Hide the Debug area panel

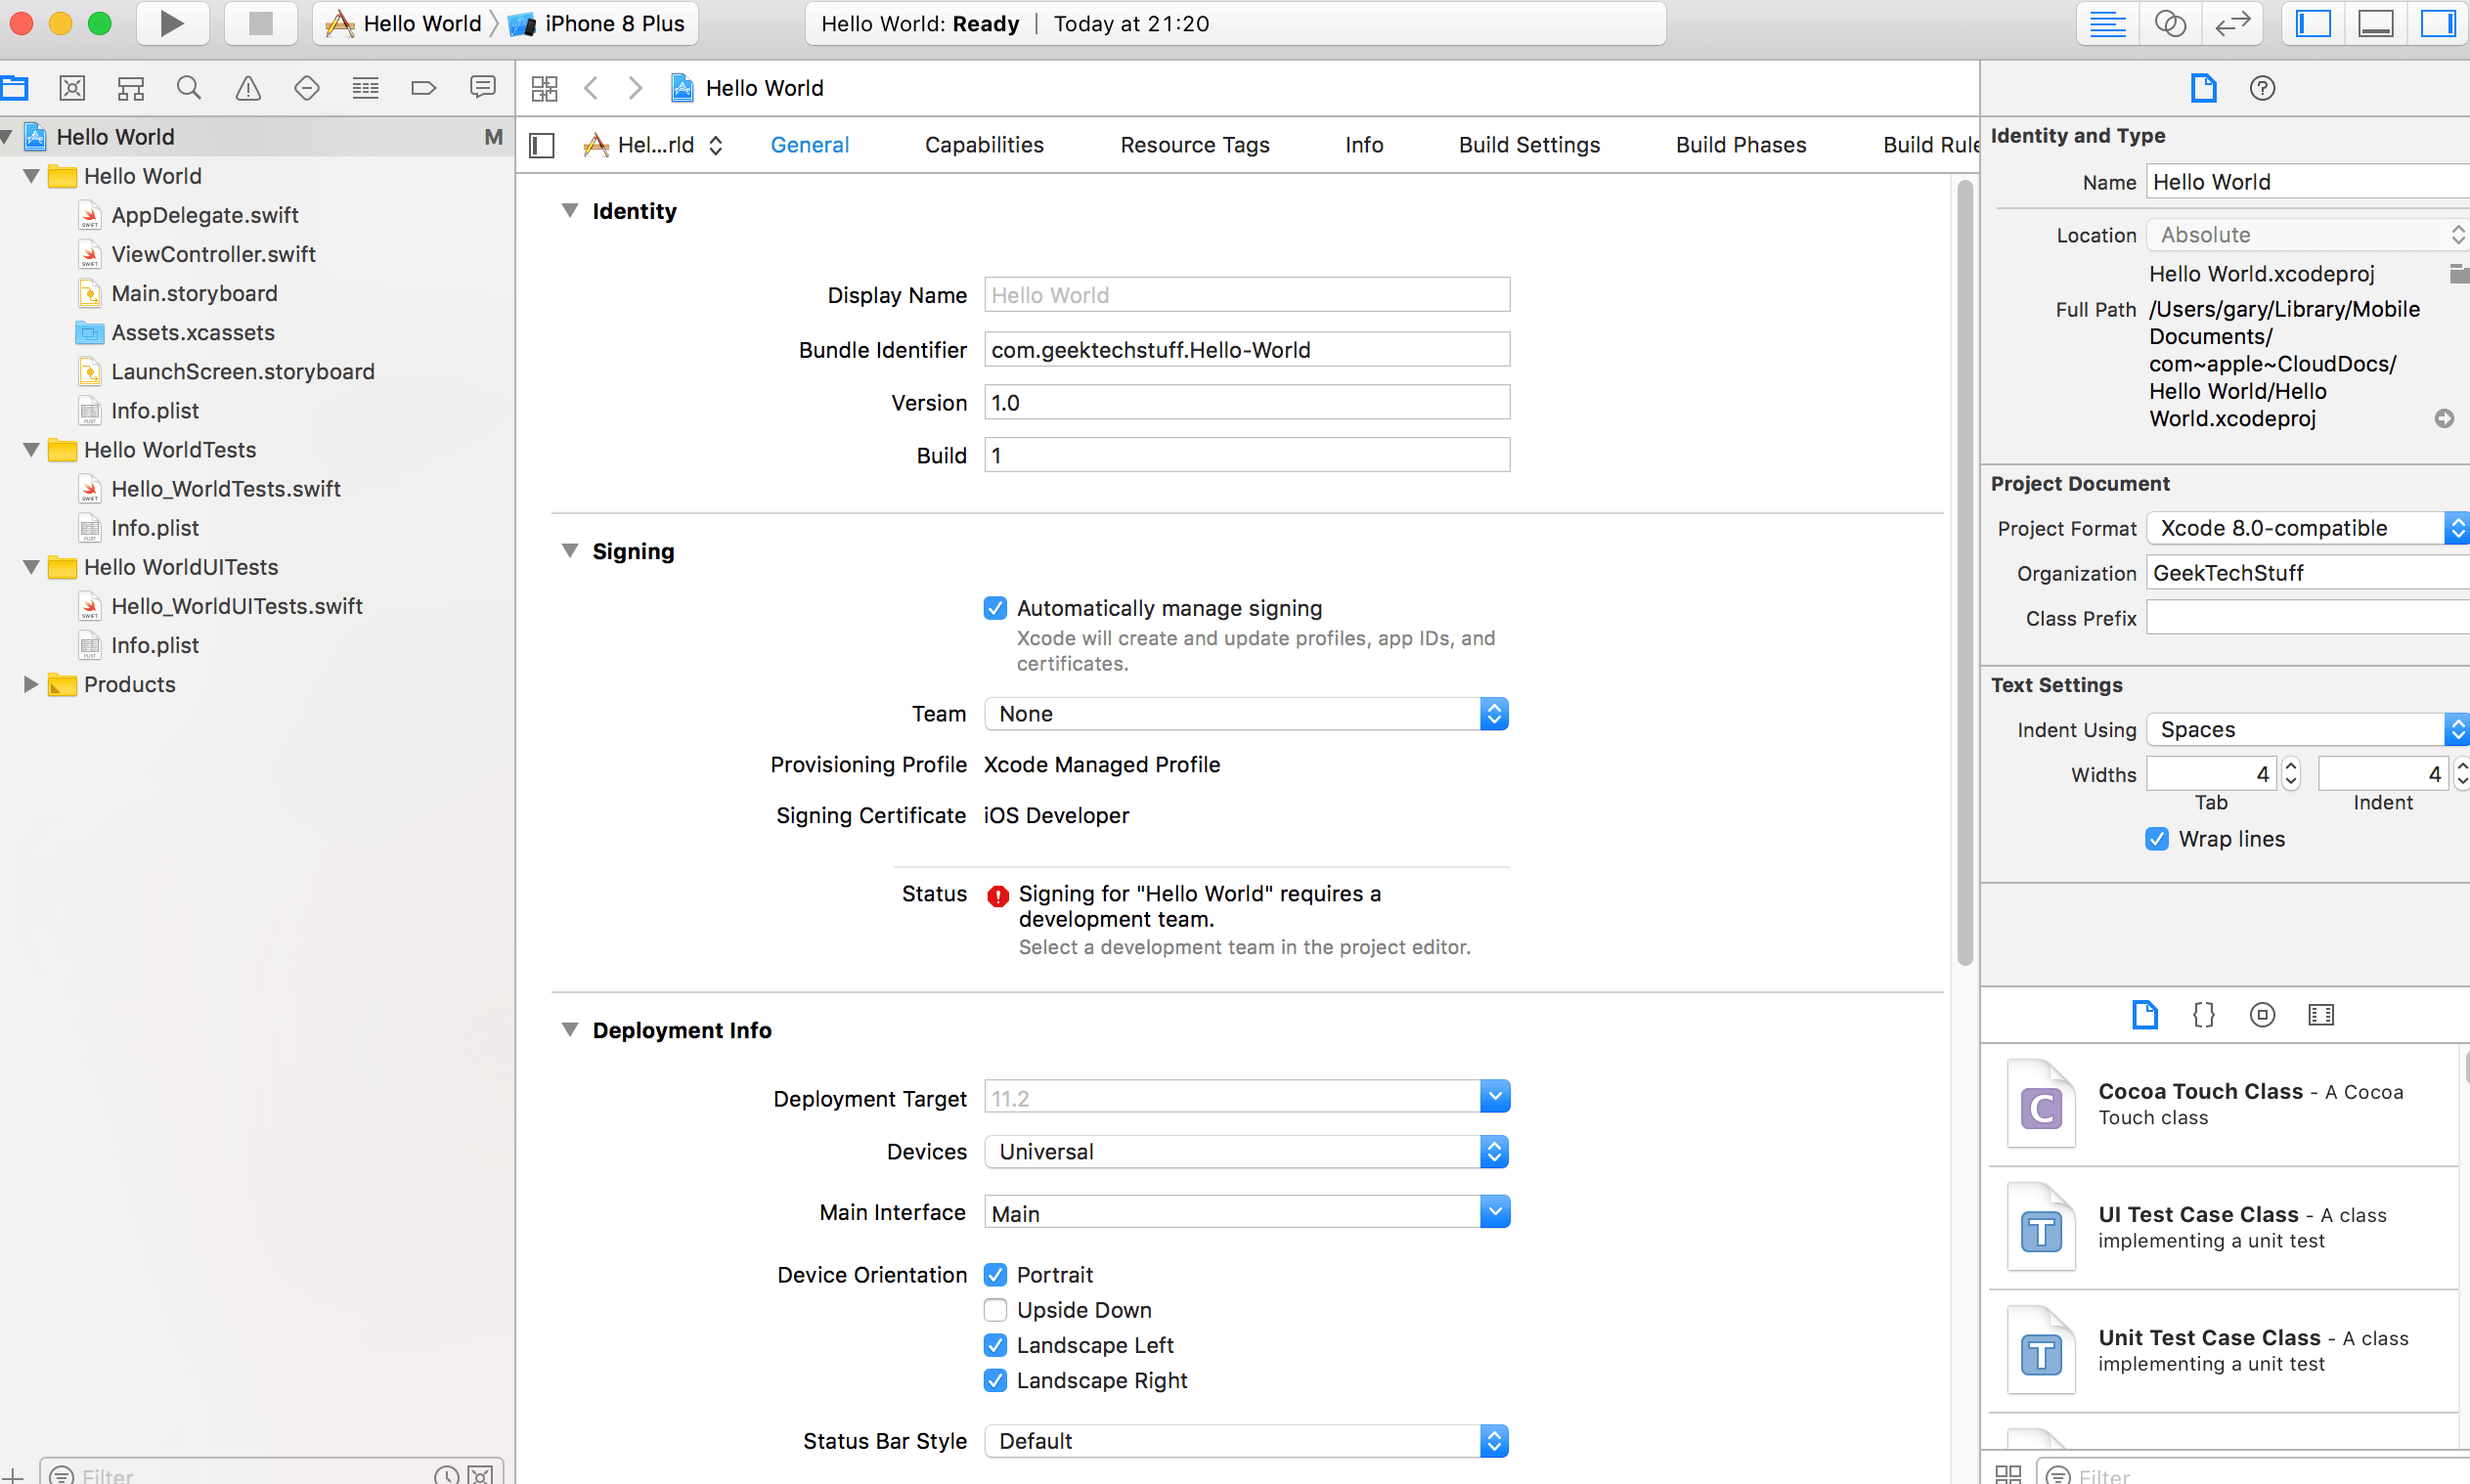tap(2375, 23)
